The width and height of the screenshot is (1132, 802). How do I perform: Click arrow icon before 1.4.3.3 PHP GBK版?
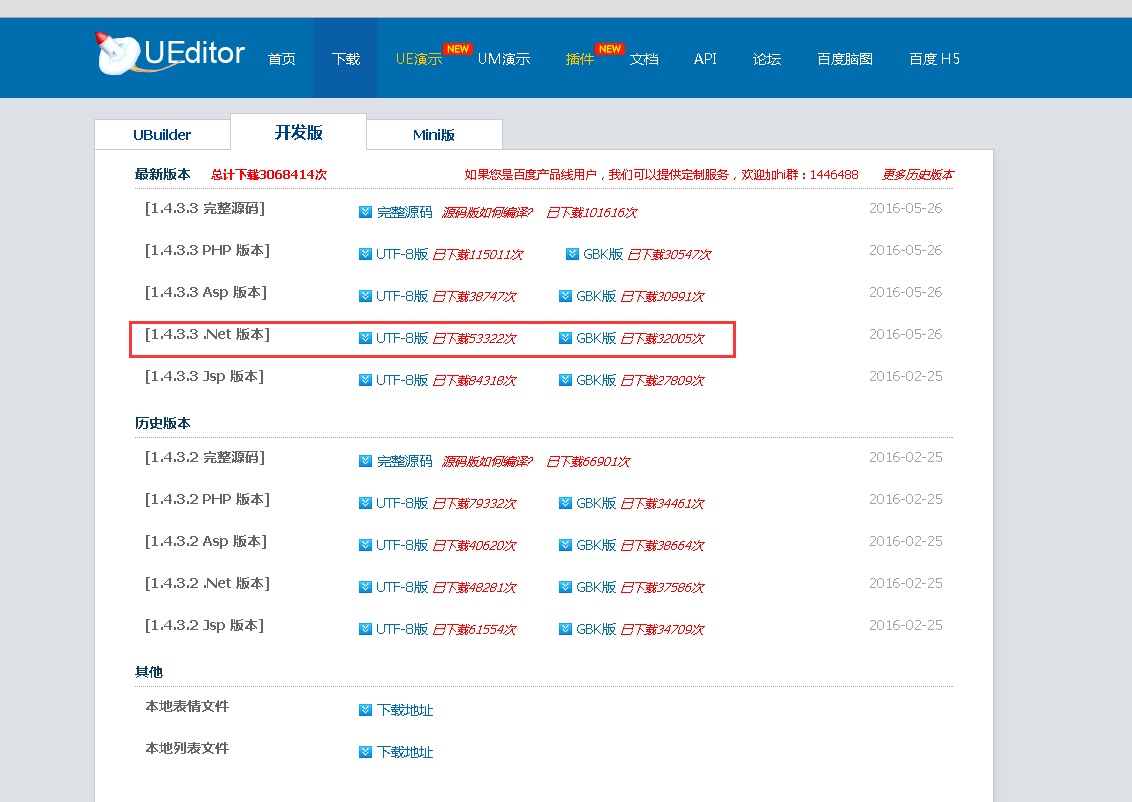click(572, 254)
